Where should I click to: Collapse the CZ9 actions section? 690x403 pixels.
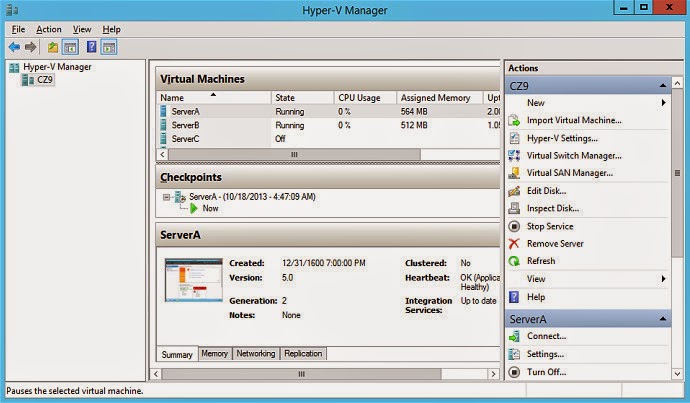663,86
